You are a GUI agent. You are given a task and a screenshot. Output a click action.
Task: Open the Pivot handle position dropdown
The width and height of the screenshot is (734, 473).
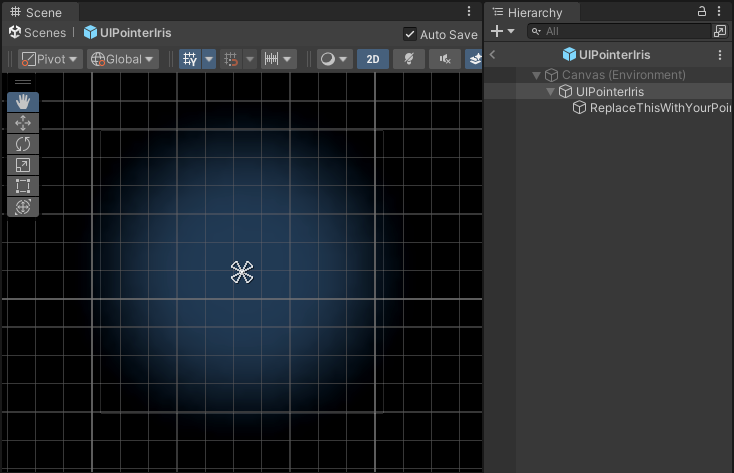click(x=50, y=59)
